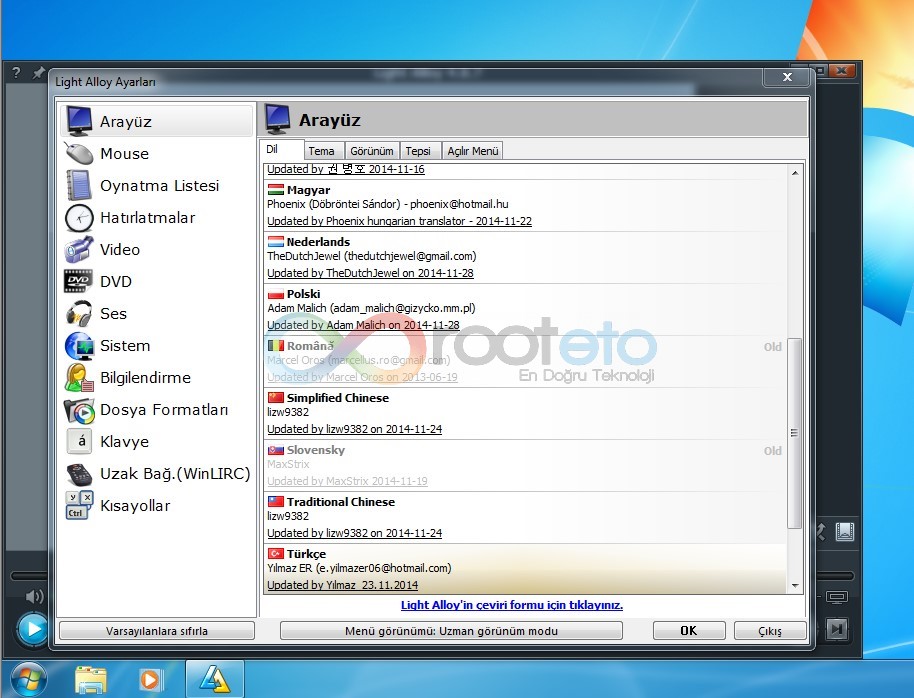Click 'Updated by Adam Malich on 2014-11-28' text
914x698 pixels.
click(x=363, y=325)
